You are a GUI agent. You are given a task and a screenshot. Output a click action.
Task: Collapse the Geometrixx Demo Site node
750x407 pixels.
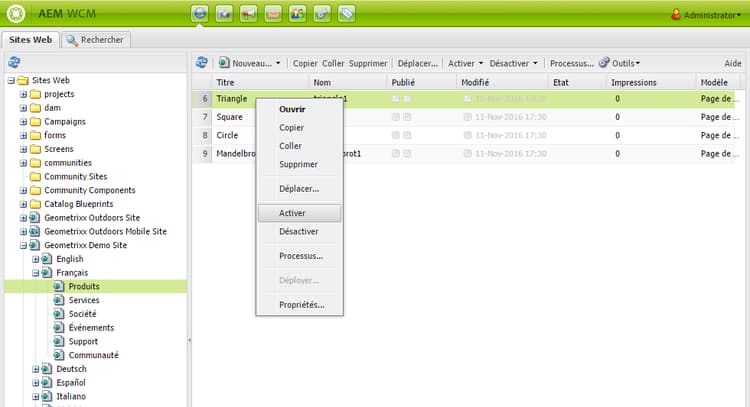(23, 245)
